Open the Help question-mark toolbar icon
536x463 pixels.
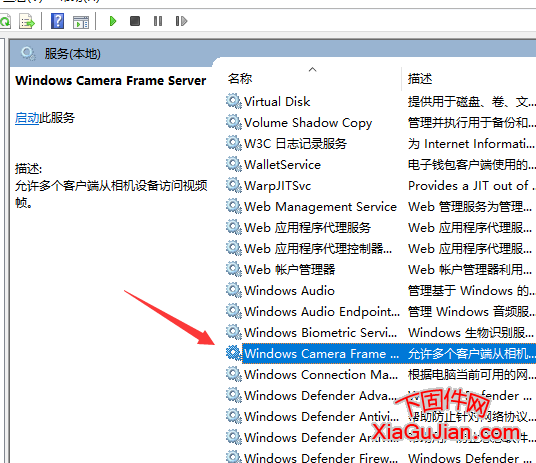(57, 21)
